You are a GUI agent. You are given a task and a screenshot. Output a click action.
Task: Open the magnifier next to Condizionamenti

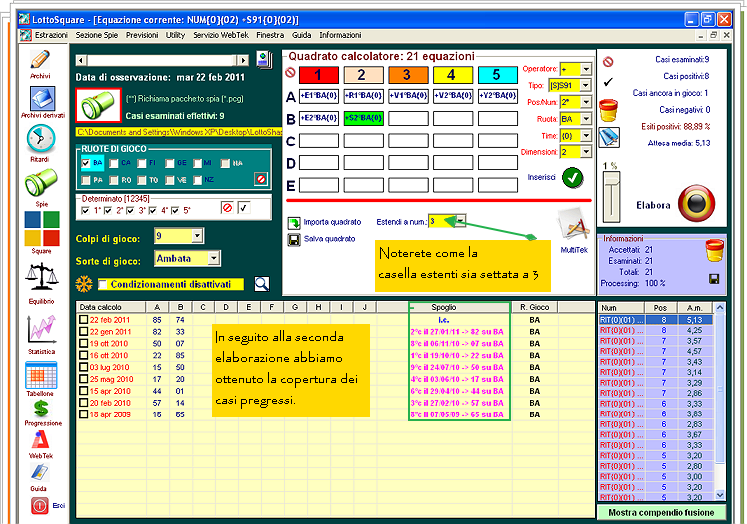click(x=262, y=284)
